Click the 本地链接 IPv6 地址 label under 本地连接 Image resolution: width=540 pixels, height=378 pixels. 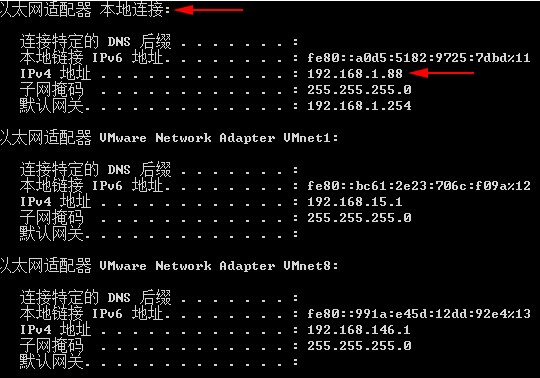91,57
